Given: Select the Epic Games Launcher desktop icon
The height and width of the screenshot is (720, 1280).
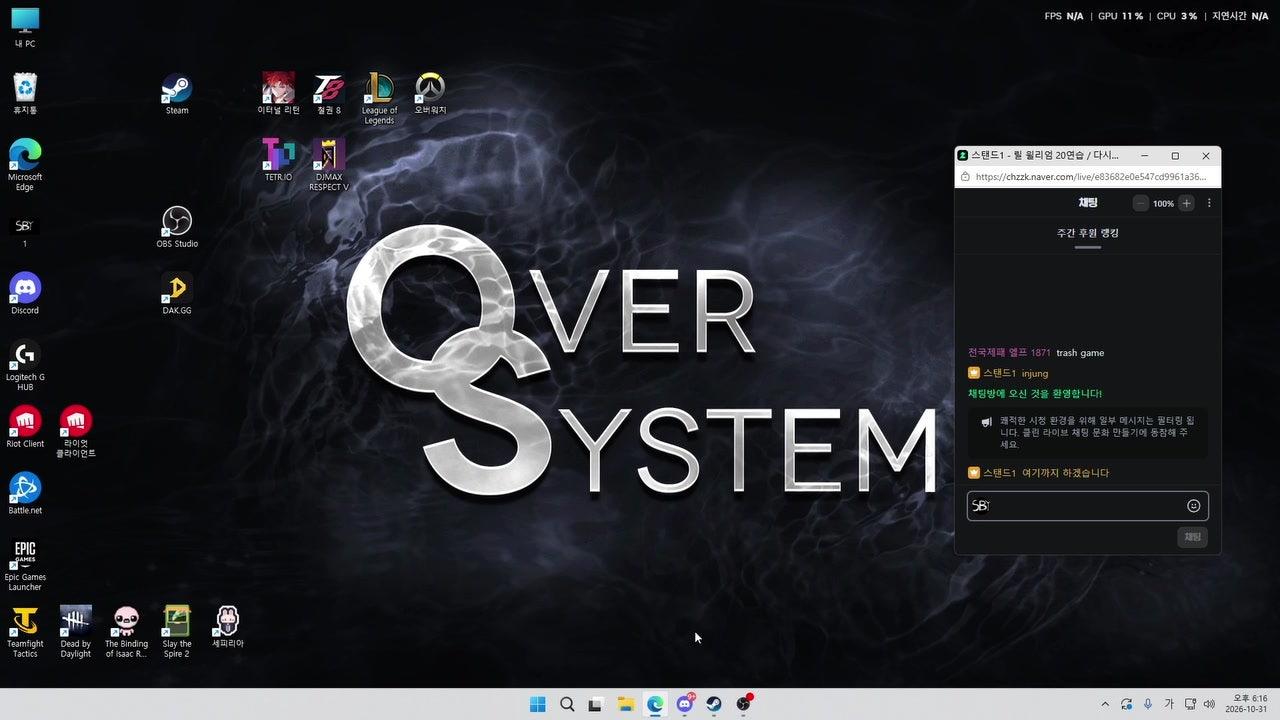Looking at the screenshot, I should click(25, 565).
